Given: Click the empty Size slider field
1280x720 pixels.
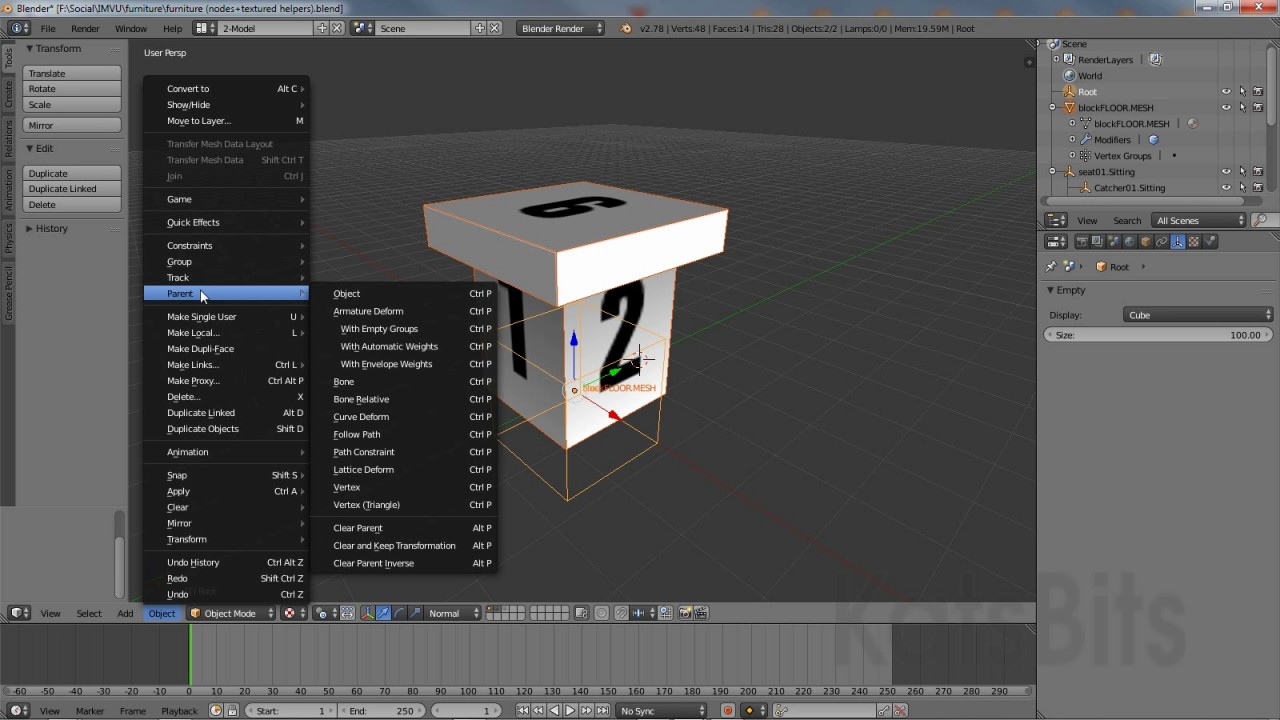Looking at the screenshot, I should [x=1158, y=335].
